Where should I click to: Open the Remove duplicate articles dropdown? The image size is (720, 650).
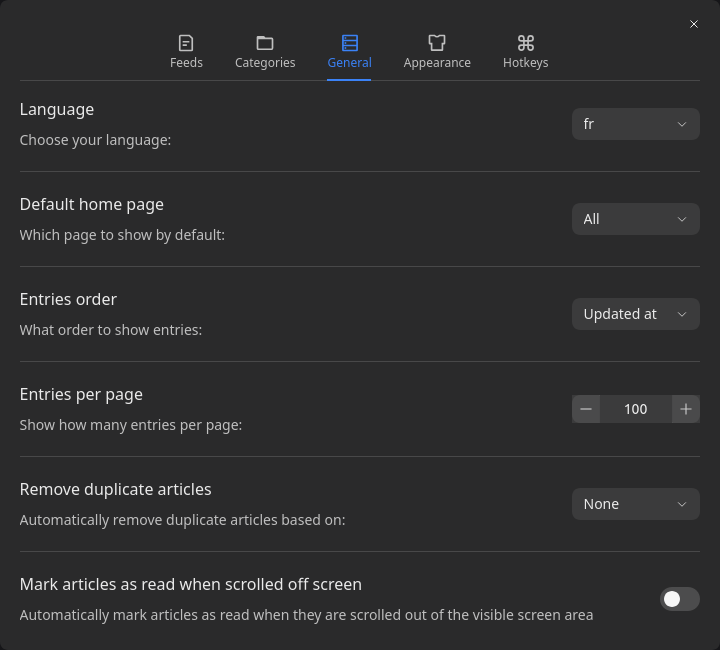[635, 504]
